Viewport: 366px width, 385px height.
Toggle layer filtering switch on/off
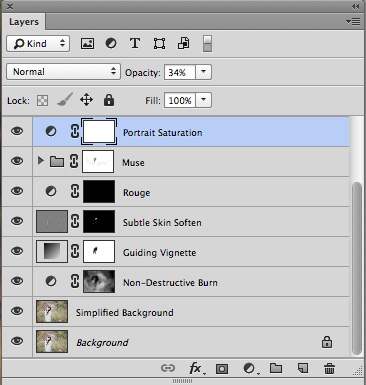tap(207, 44)
